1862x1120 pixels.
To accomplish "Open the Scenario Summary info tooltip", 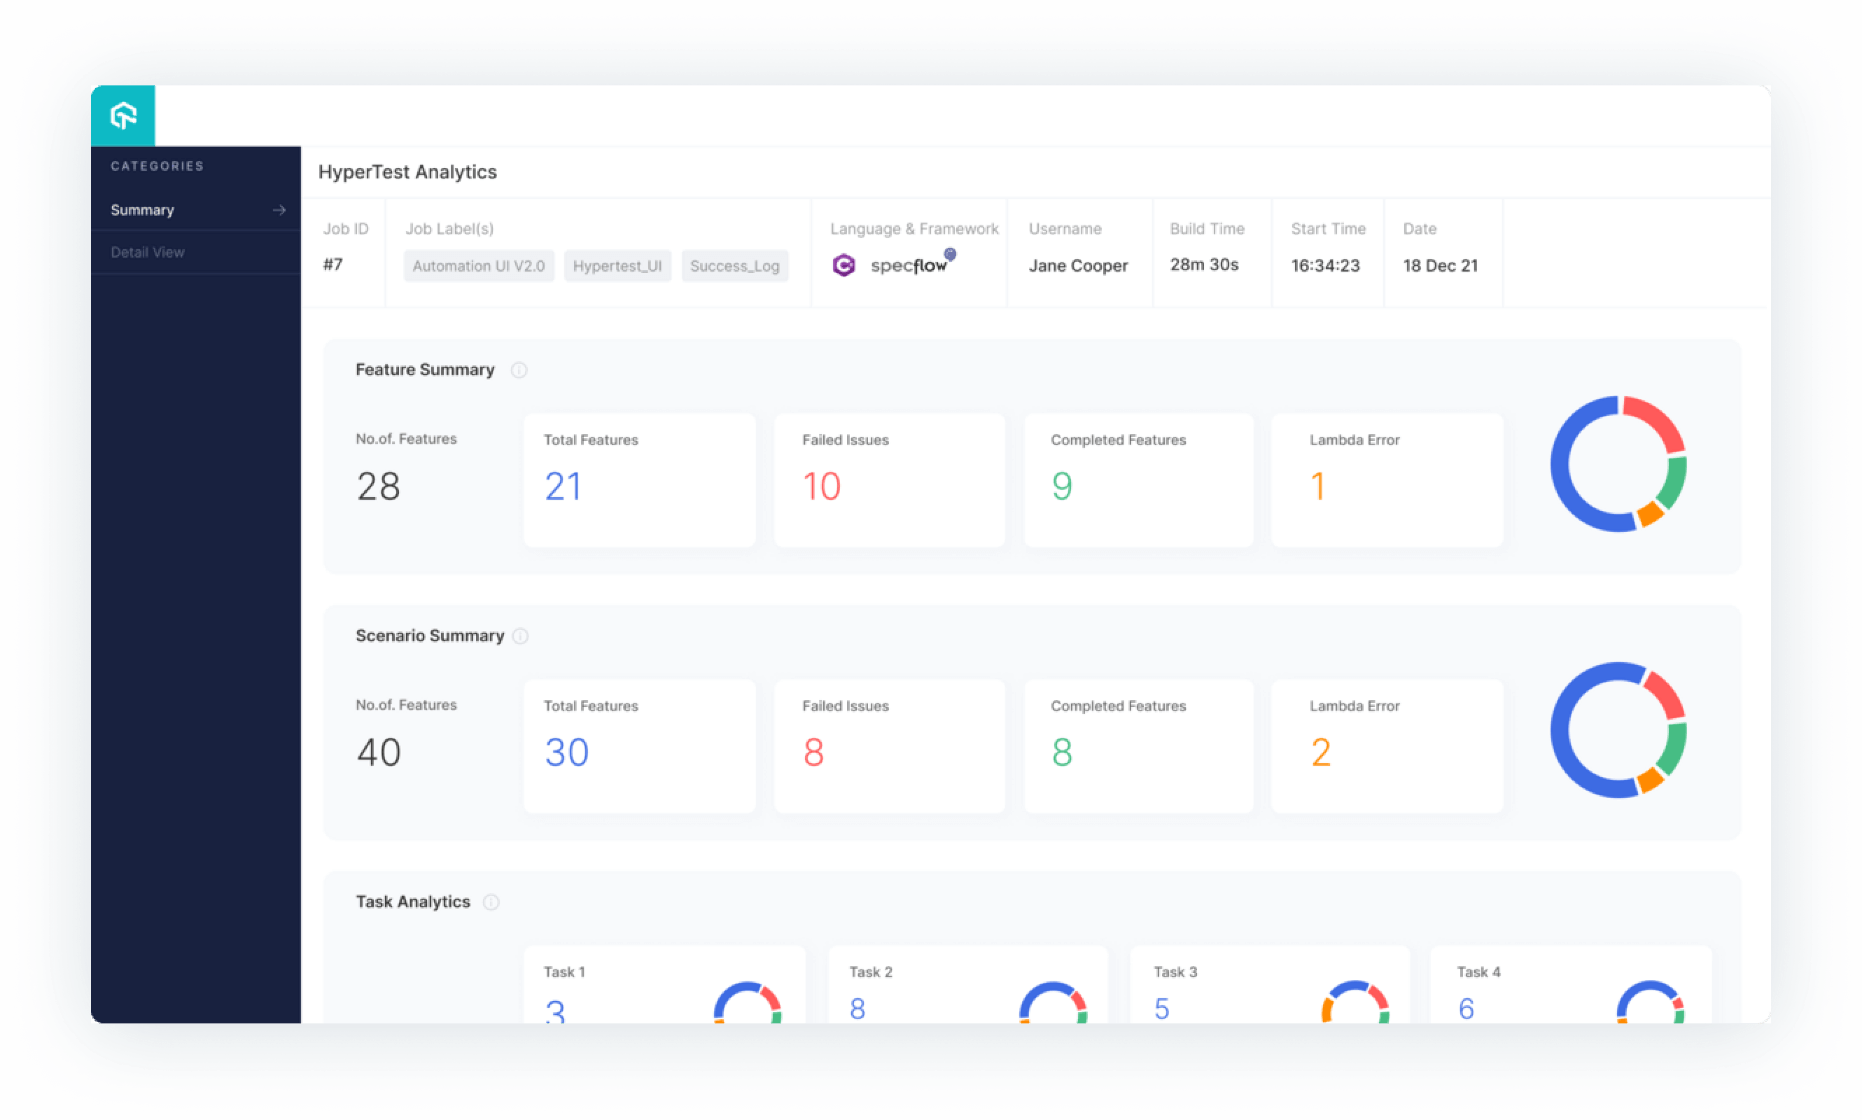I will pos(519,635).
